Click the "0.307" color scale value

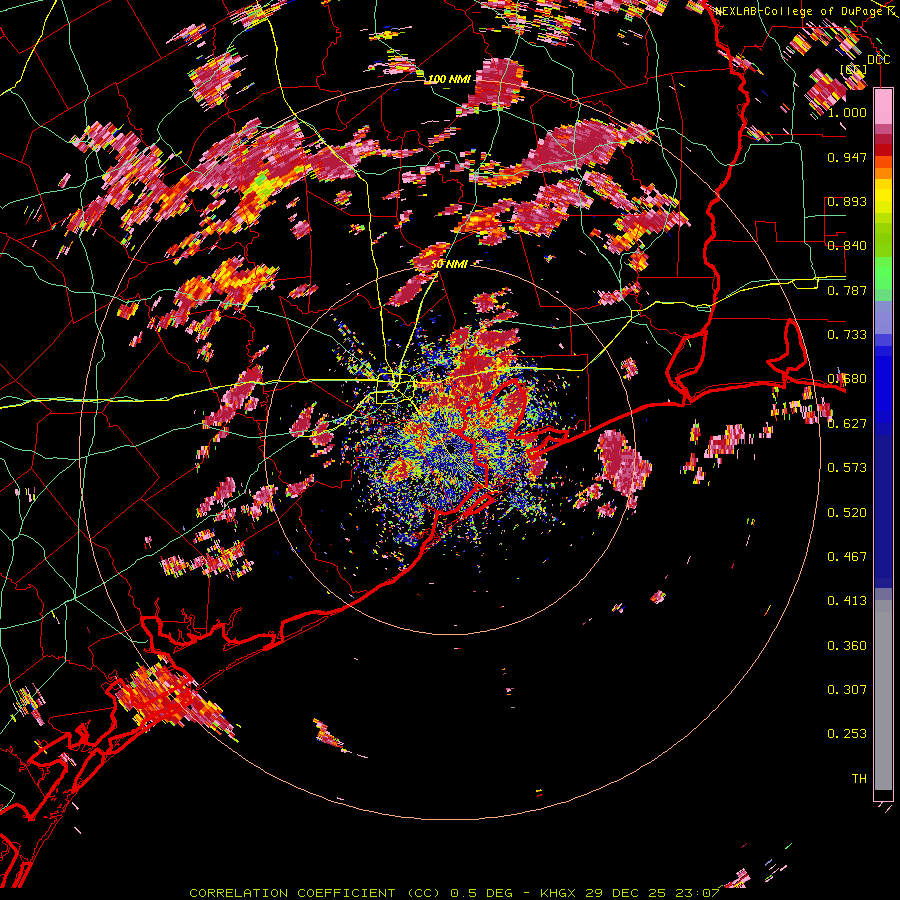coord(847,690)
